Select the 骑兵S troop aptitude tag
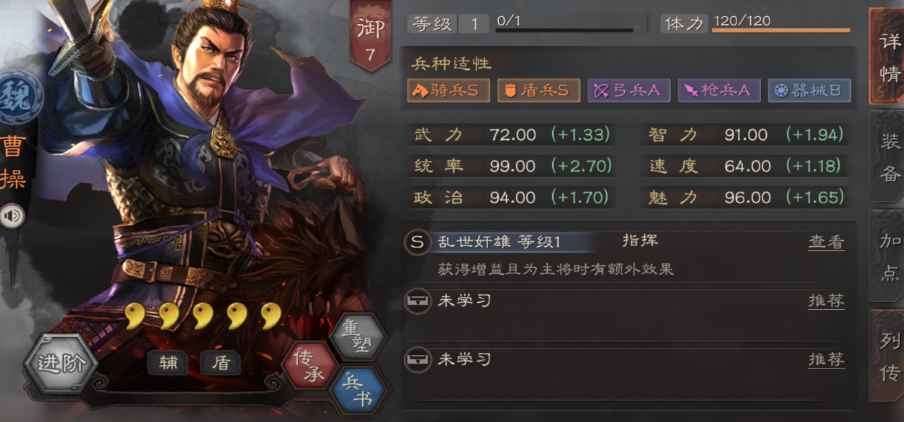The height and width of the screenshot is (422, 904). (x=449, y=91)
